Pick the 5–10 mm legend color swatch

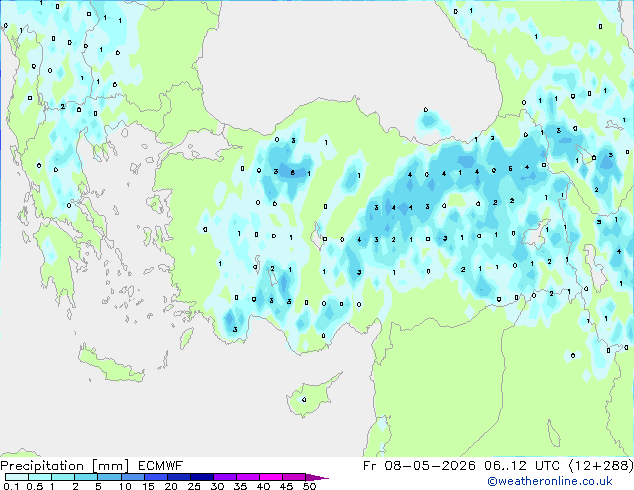click(109, 477)
